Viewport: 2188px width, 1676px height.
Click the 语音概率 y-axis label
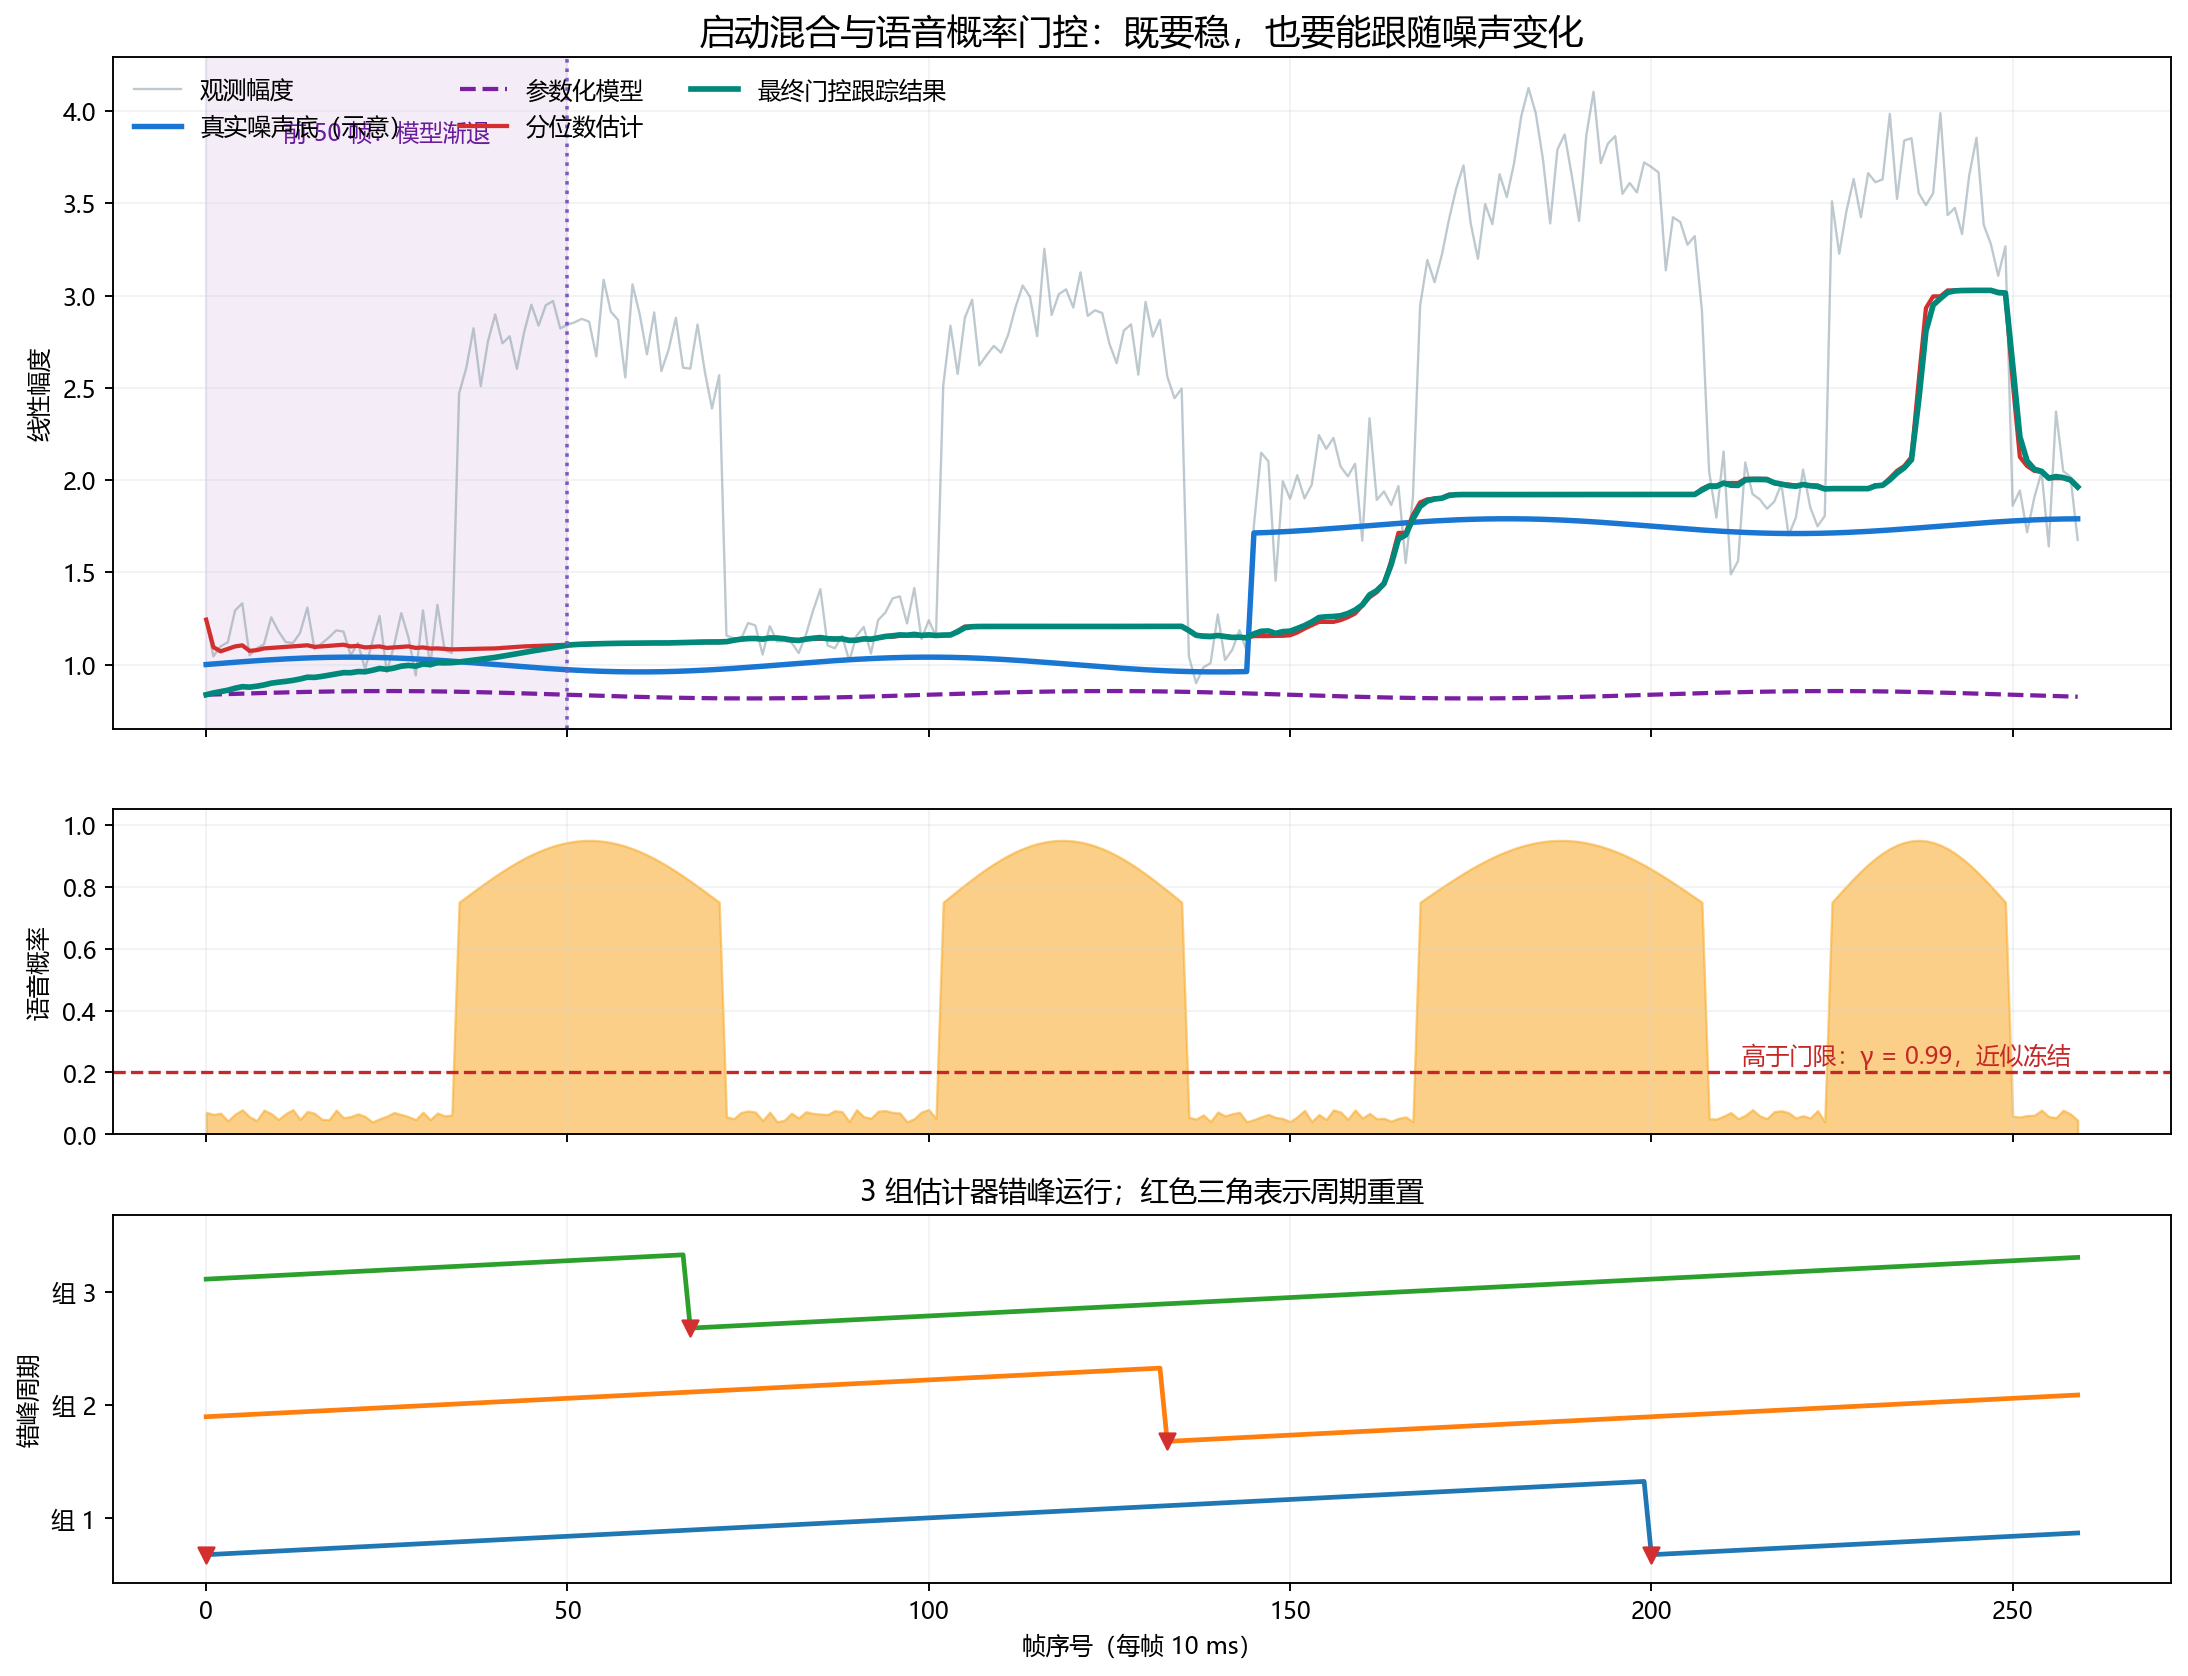[38, 973]
